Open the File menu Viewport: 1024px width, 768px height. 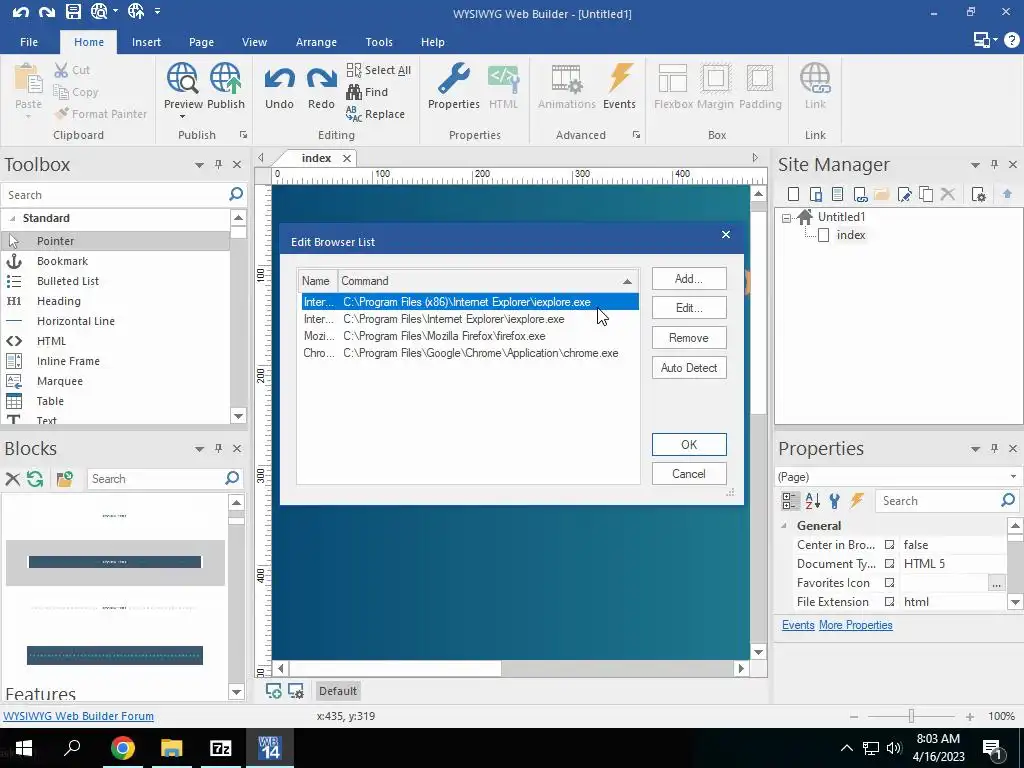(29, 42)
